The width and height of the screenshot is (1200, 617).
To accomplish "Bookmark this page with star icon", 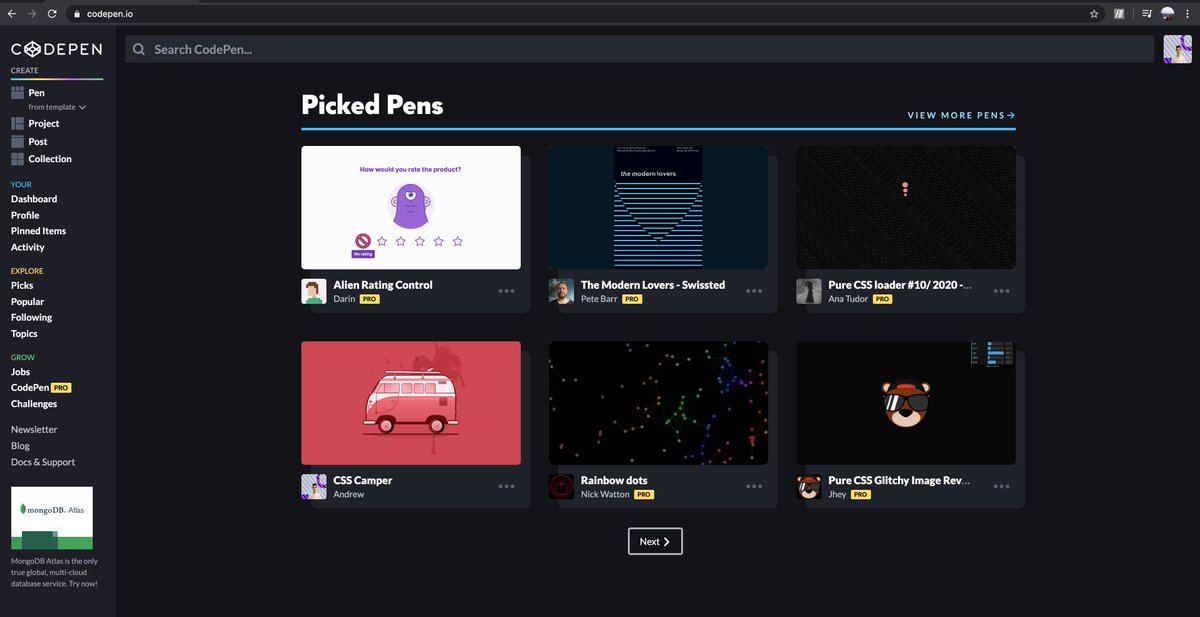I will click(x=1094, y=14).
